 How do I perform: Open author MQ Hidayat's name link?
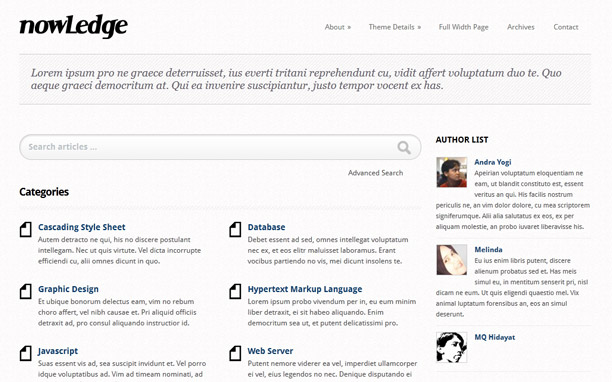click(x=495, y=337)
